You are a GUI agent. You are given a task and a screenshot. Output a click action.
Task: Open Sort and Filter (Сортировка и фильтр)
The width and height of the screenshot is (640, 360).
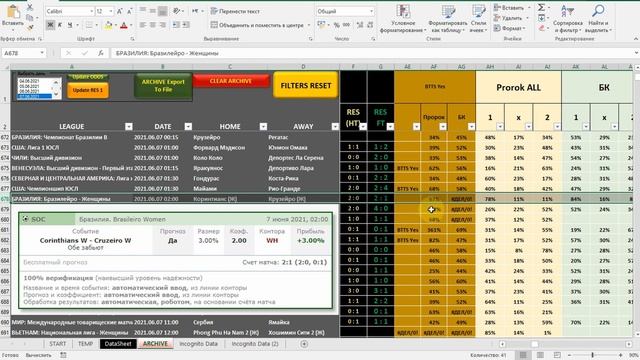(568, 19)
